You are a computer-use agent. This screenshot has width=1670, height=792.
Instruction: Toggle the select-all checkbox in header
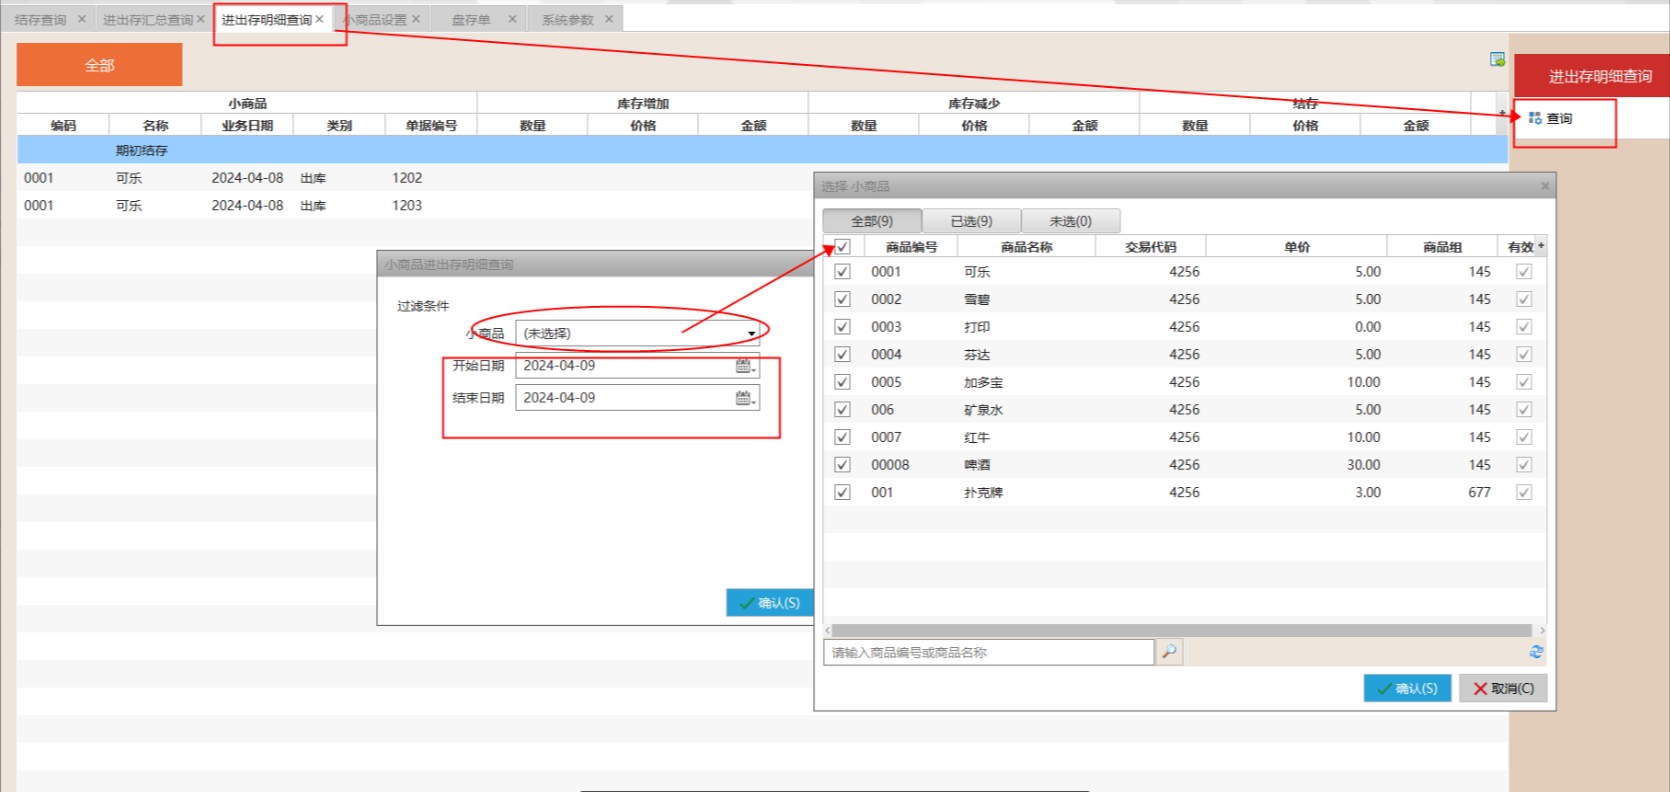842,247
